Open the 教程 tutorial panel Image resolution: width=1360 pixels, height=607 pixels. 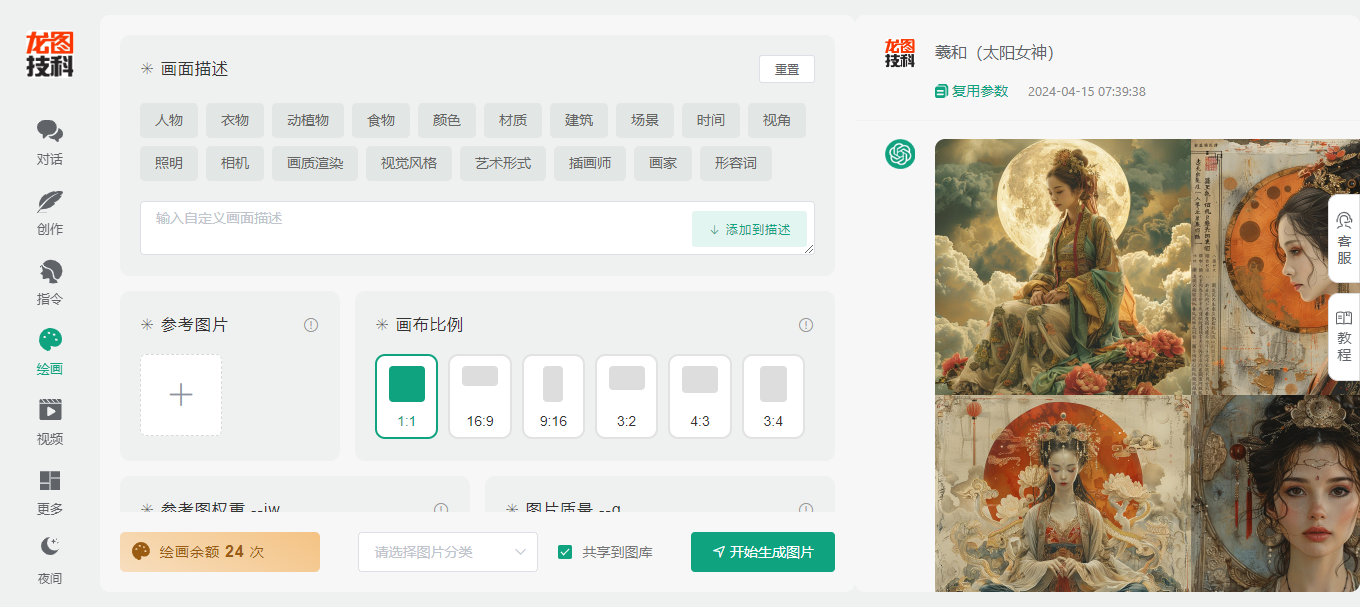tap(1344, 337)
